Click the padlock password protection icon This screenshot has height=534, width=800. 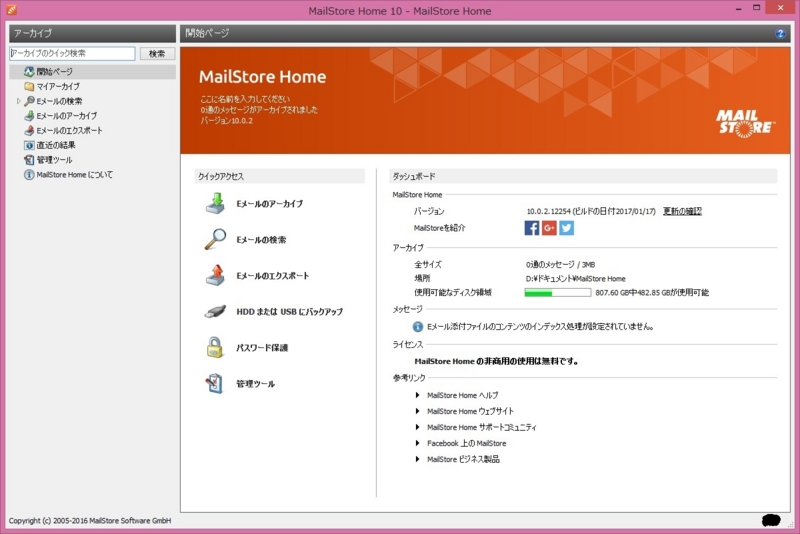click(x=215, y=347)
